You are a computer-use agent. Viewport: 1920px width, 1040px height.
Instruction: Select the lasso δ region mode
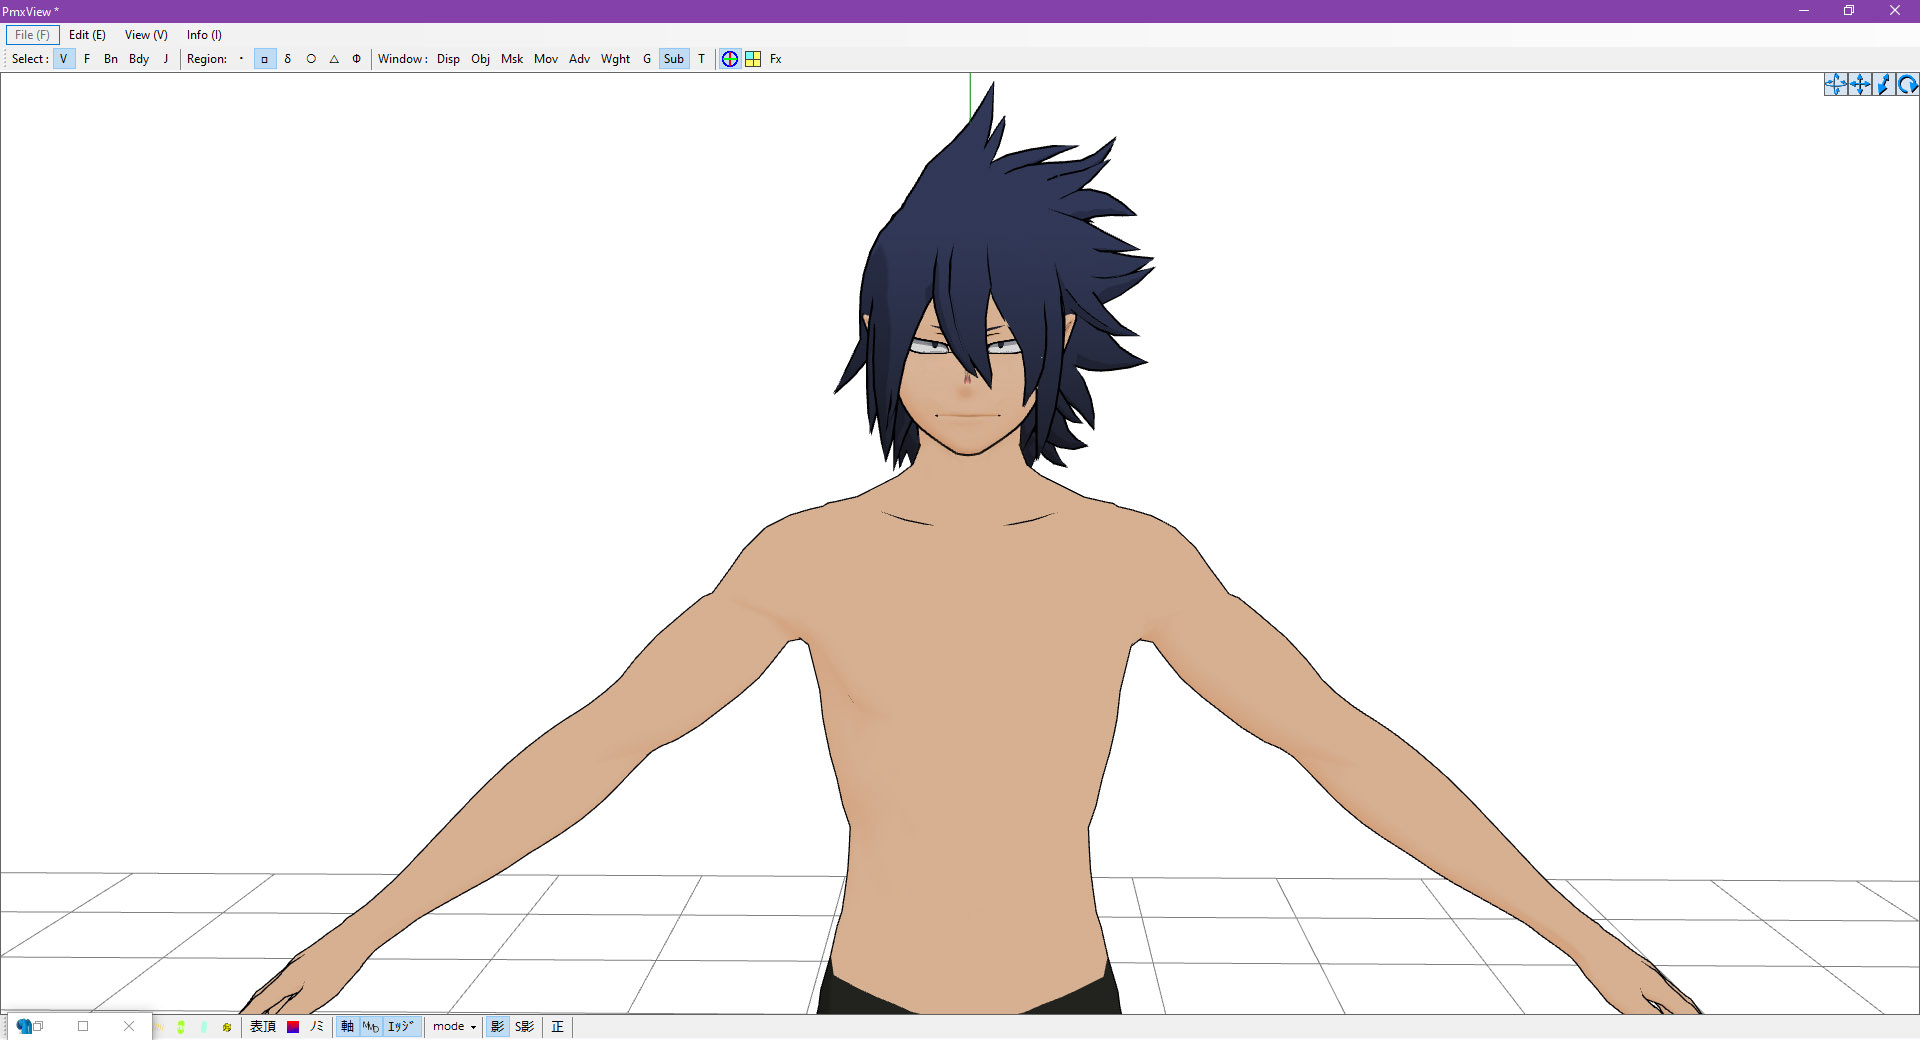(x=288, y=59)
